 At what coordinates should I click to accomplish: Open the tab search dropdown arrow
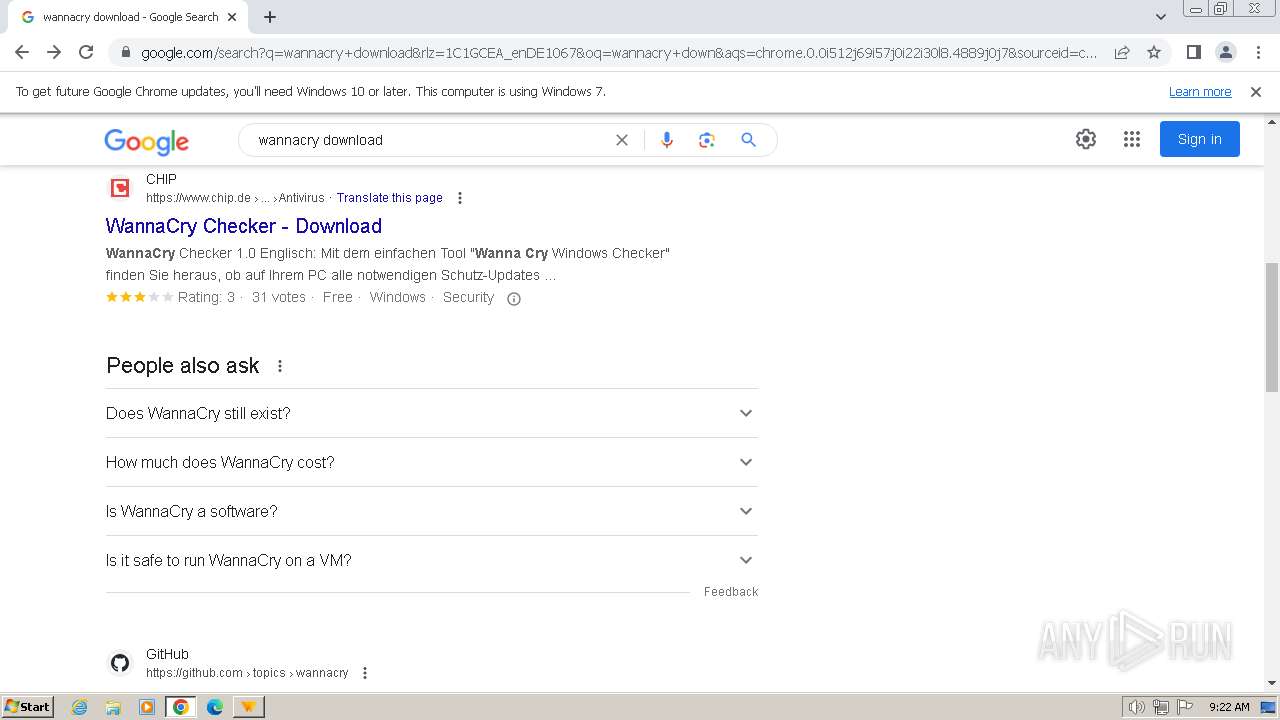(1161, 17)
